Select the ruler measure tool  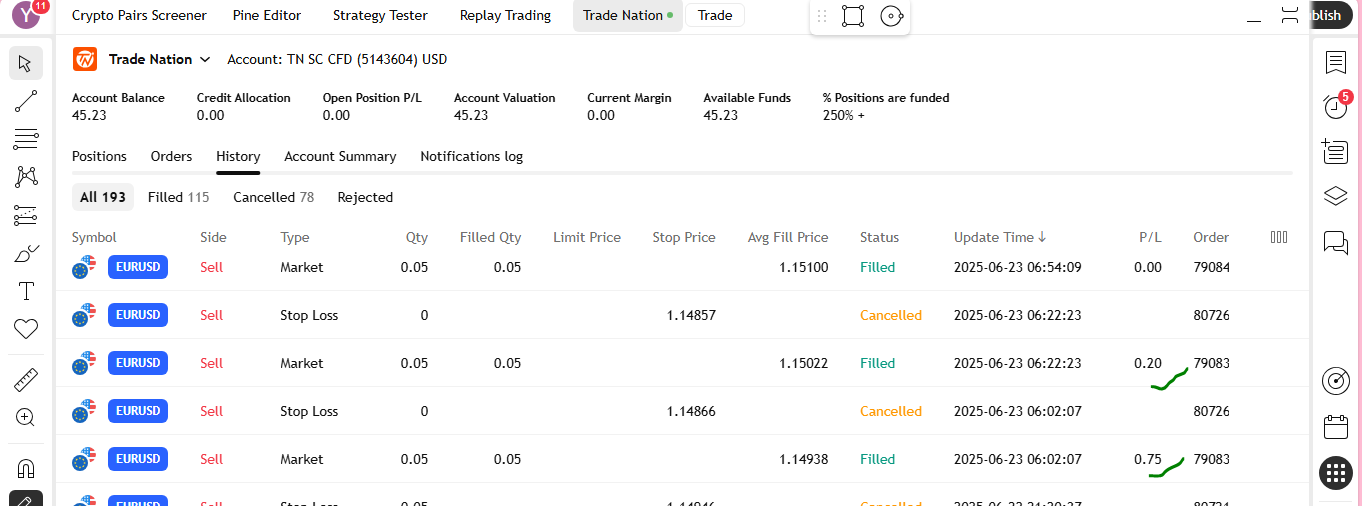[26, 380]
